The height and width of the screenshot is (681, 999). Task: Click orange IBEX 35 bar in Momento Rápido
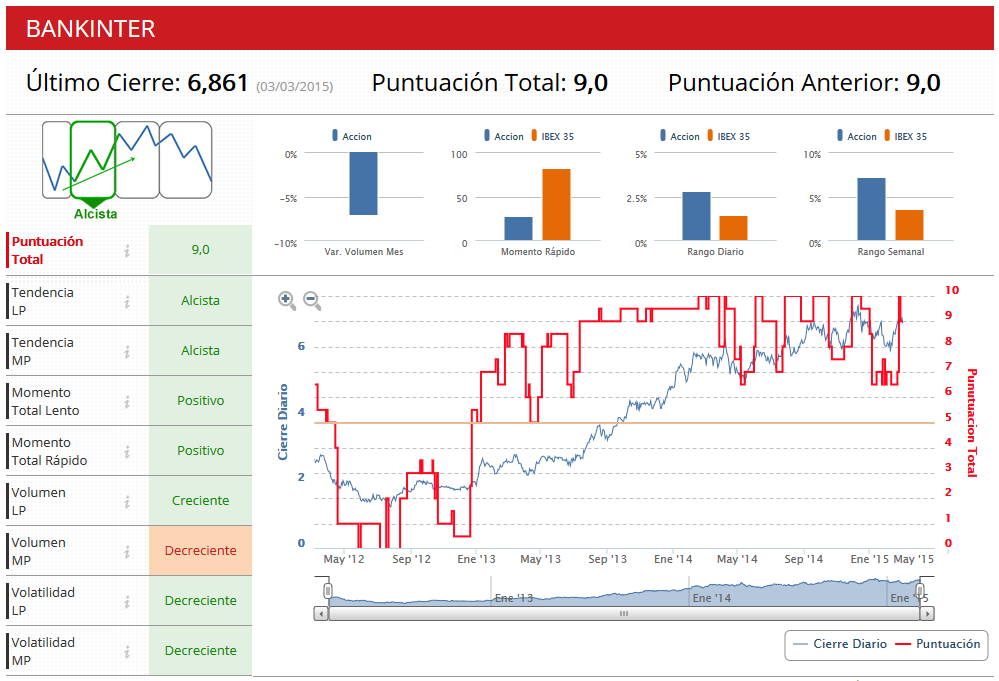(x=556, y=204)
